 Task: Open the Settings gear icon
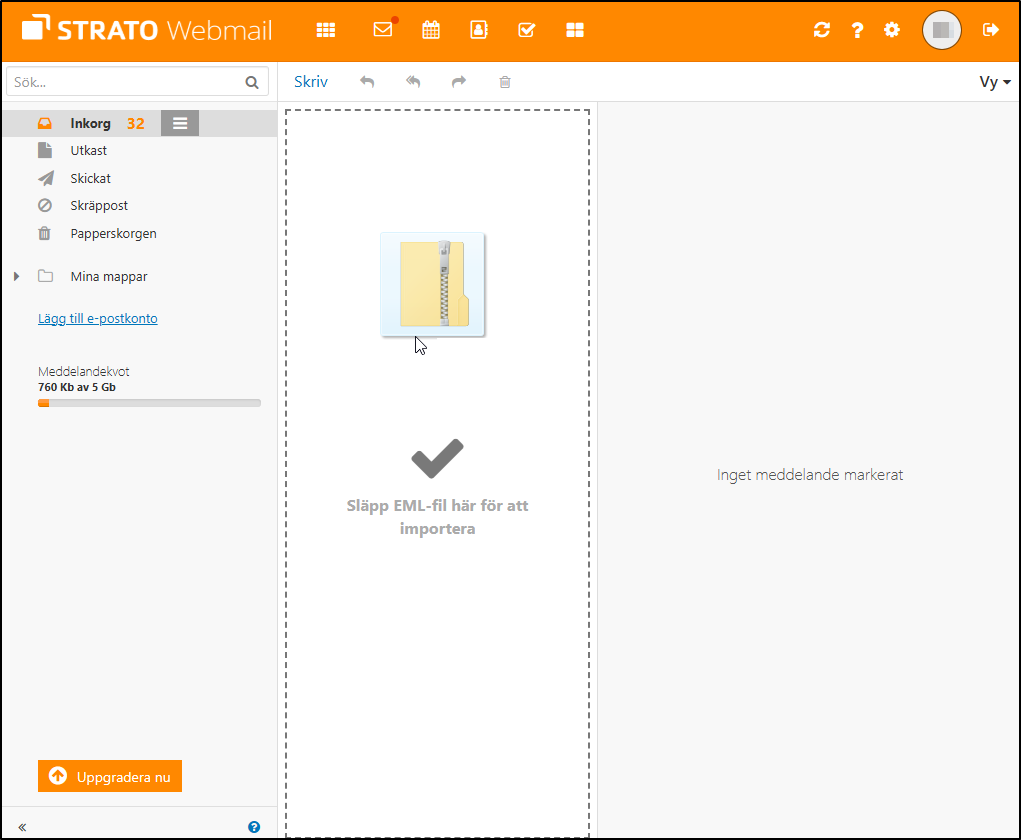(x=891, y=30)
